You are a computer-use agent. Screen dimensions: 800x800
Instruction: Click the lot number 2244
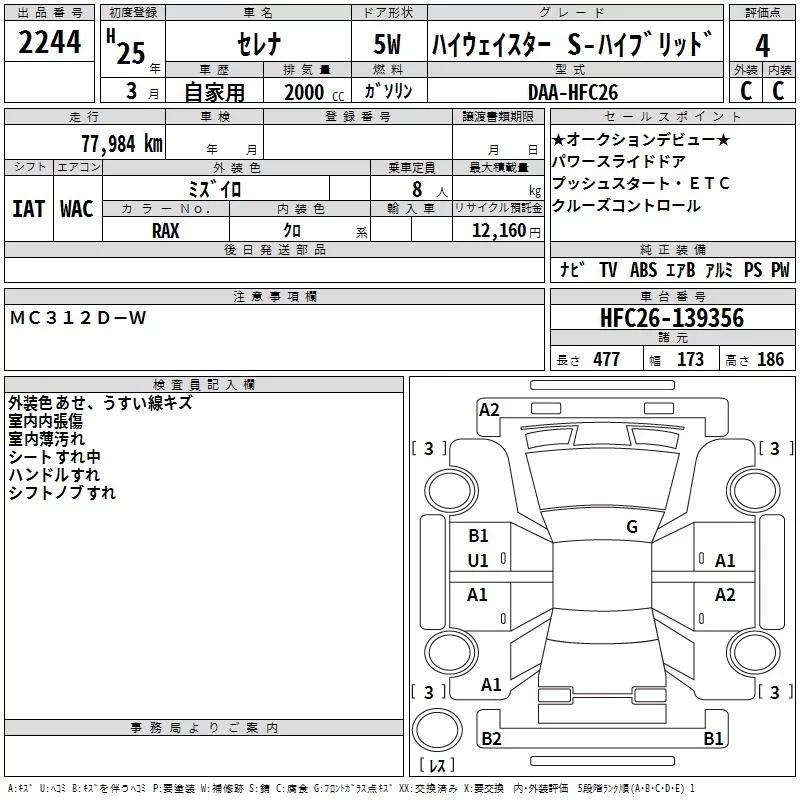pos(49,42)
